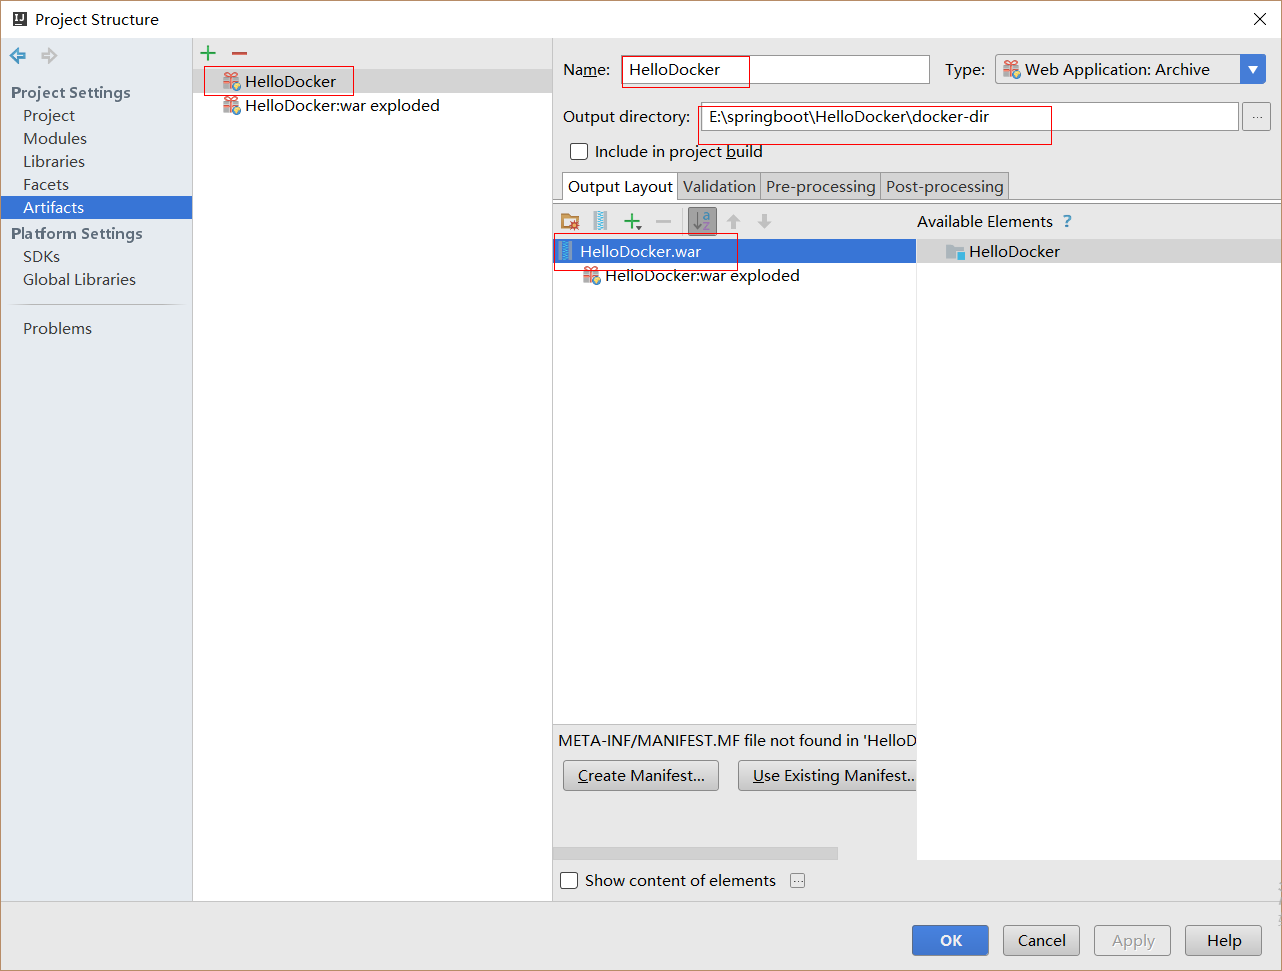
Task: Move element down with the arrow icon
Action: [764, 221]
